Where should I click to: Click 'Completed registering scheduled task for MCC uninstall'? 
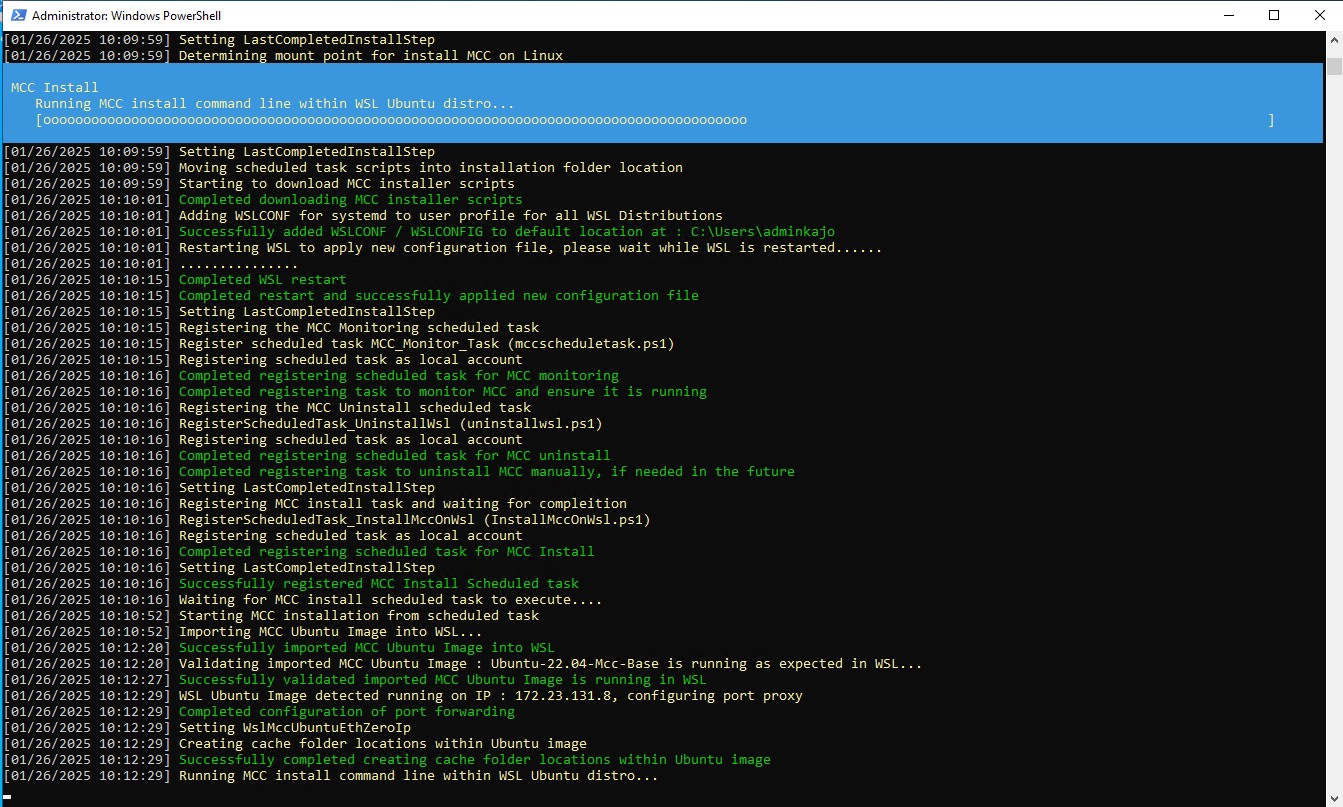(395, 456)
